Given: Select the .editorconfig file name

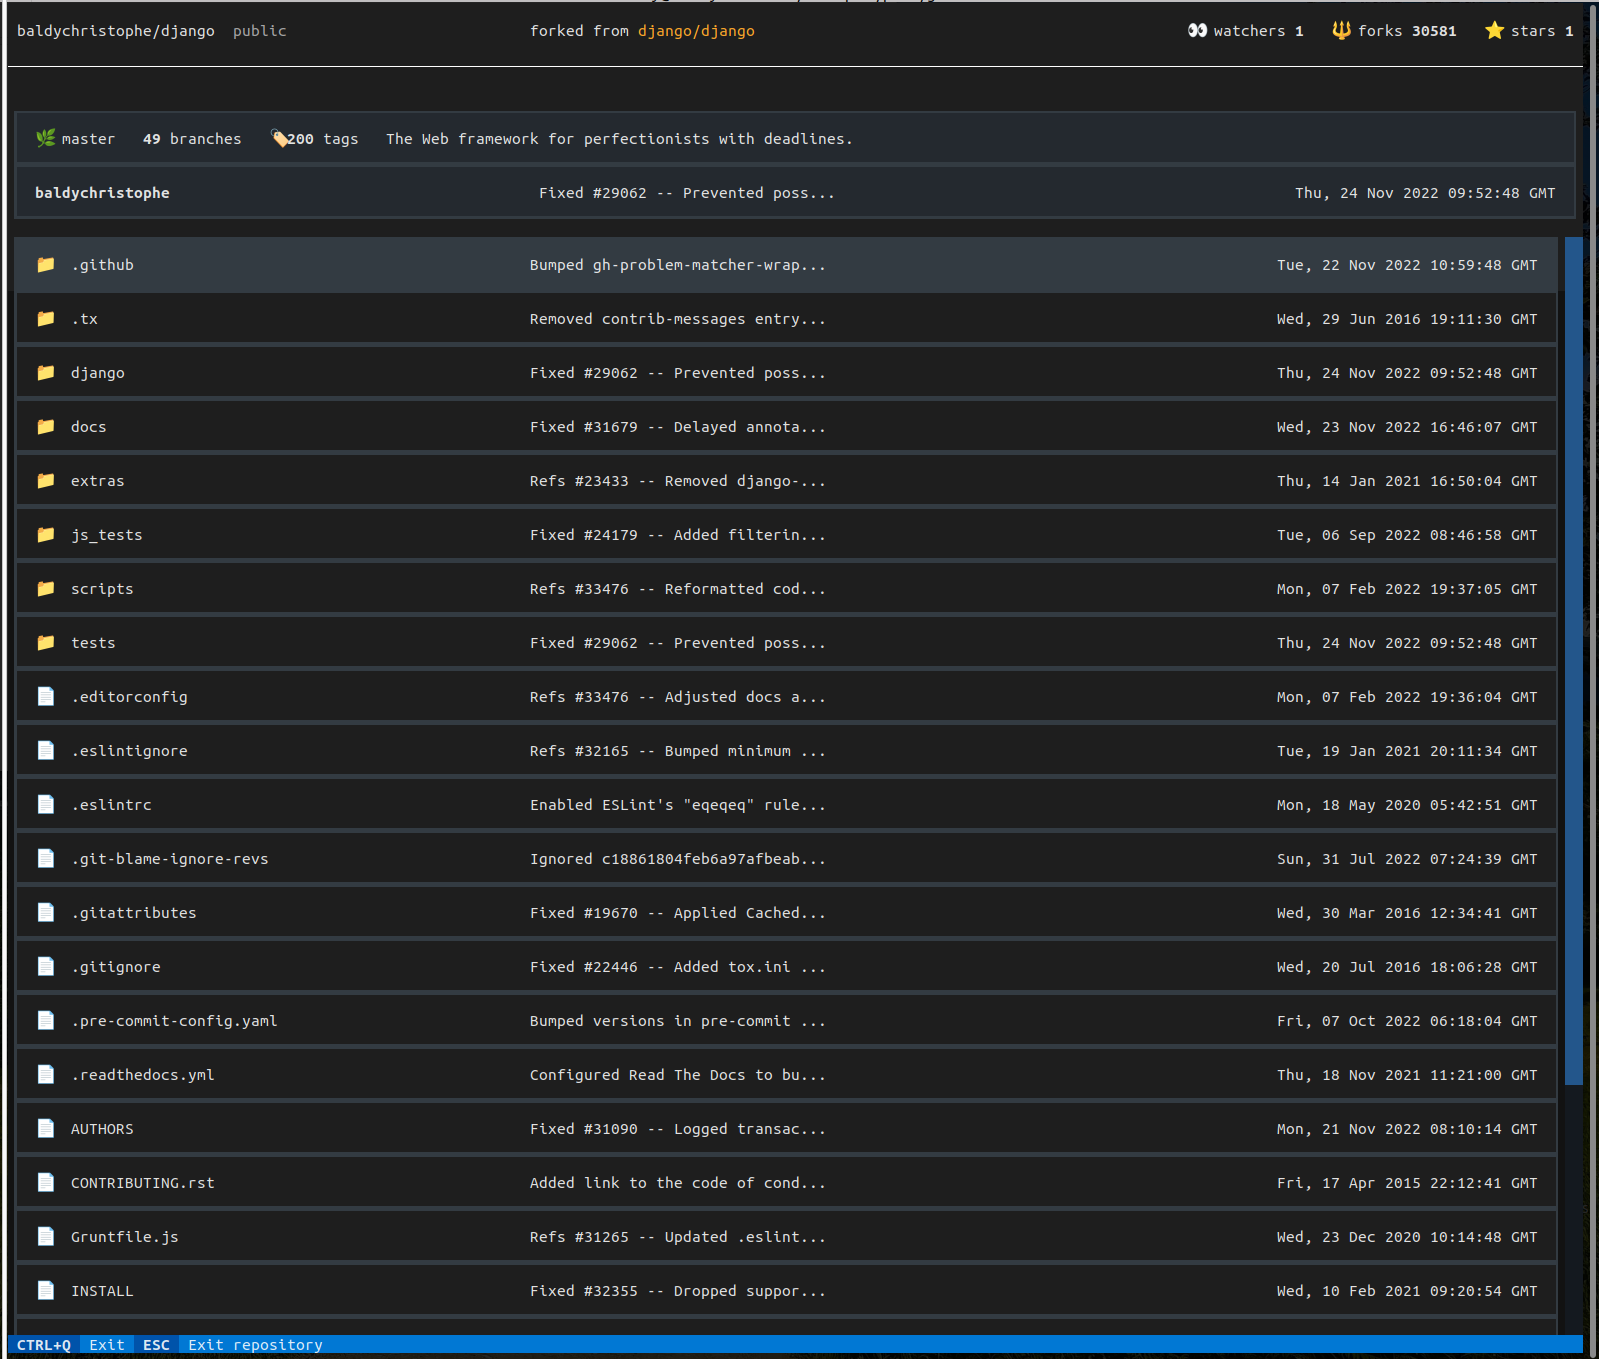Looking at the screenshot, I should click(x=129, y=697).
